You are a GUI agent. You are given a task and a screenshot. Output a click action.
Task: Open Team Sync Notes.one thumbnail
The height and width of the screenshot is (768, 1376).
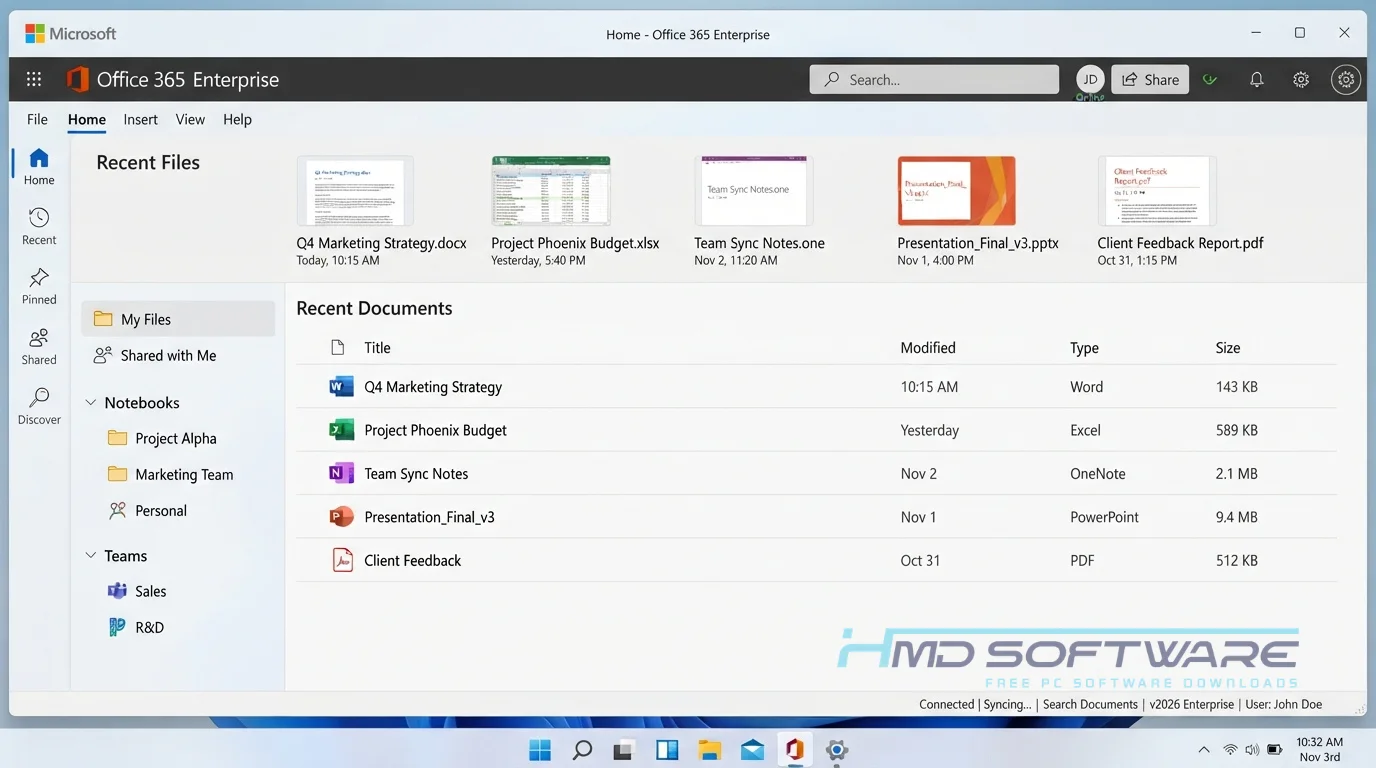pyautogui.click(x=754, y=191)
